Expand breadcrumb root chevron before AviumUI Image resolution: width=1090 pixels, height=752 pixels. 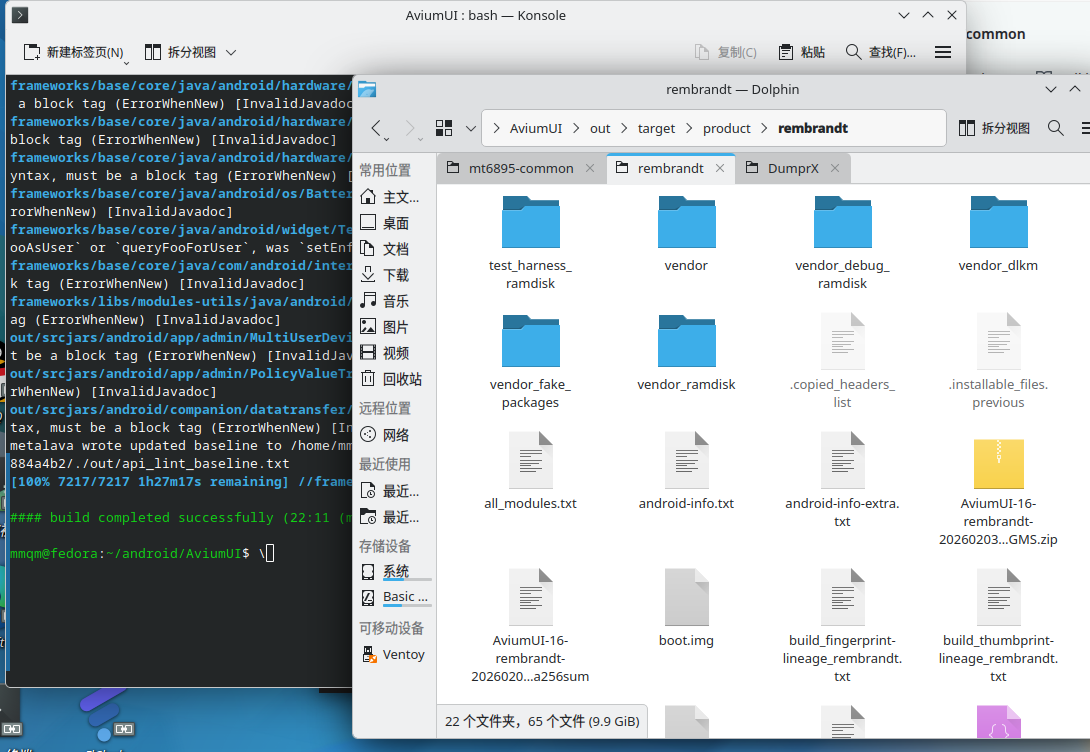[x=496, y=128]
